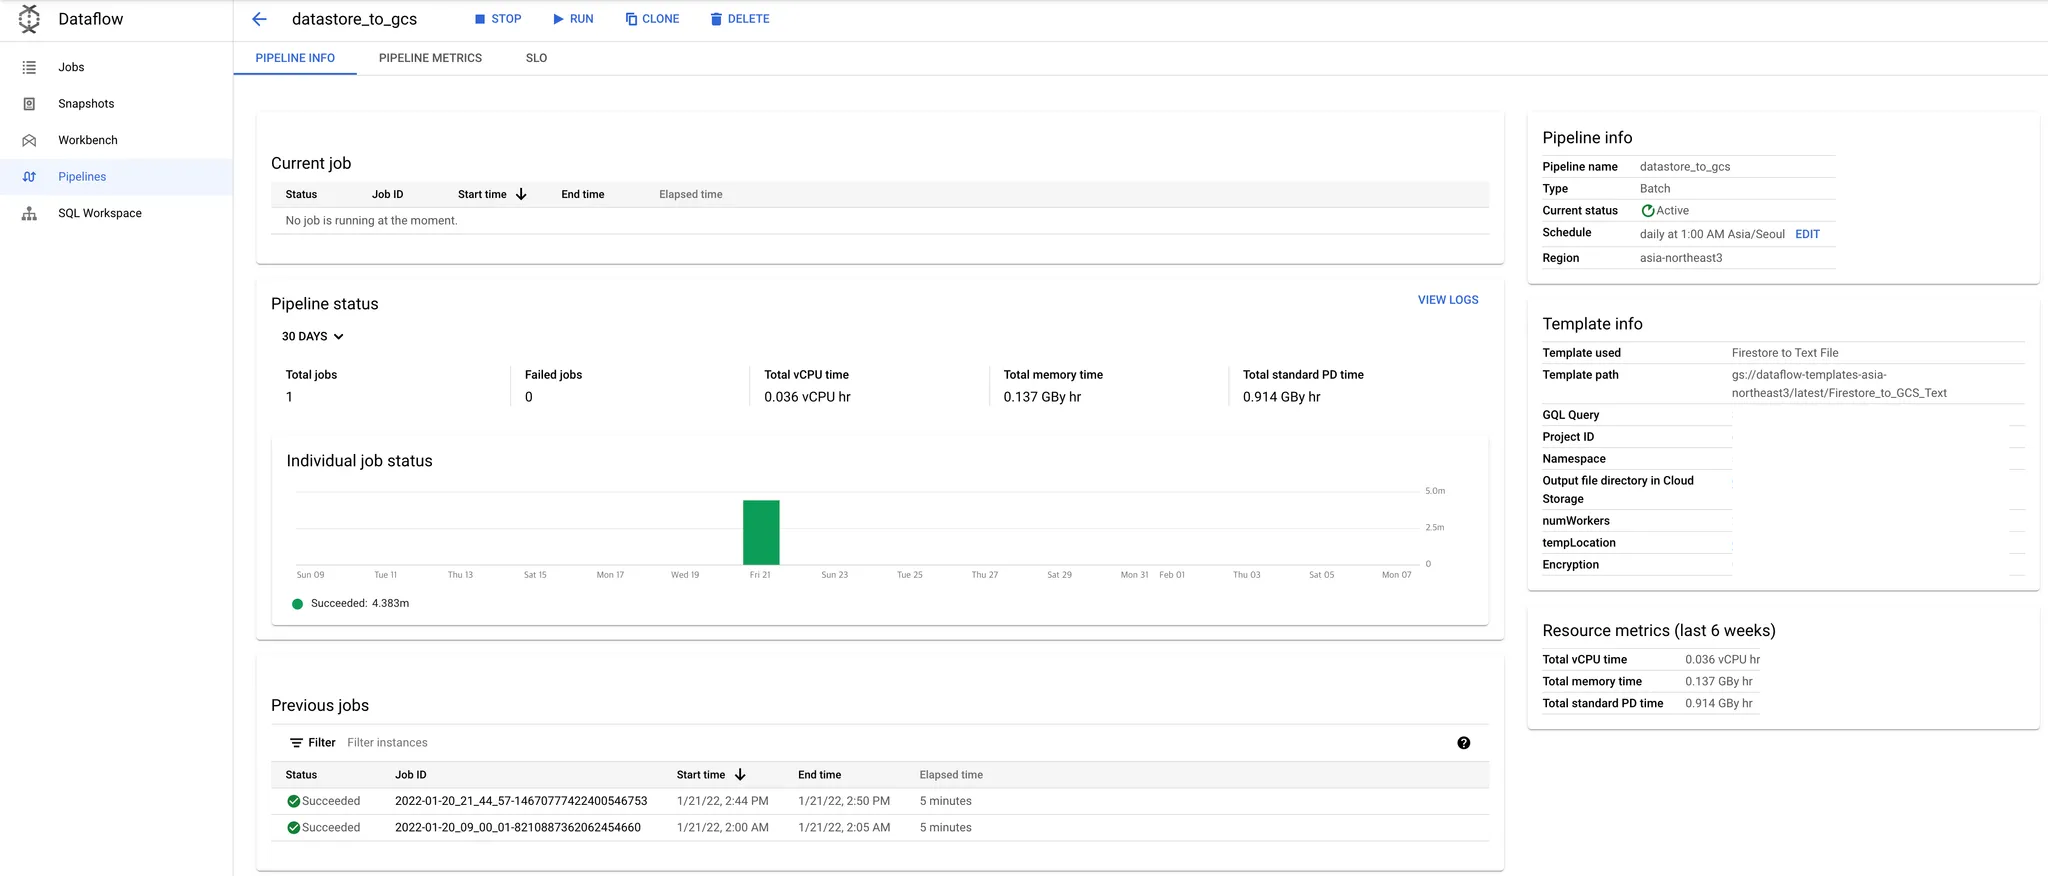Click the 'Succeeded: 4.383m' legend label

pos(360,604)
